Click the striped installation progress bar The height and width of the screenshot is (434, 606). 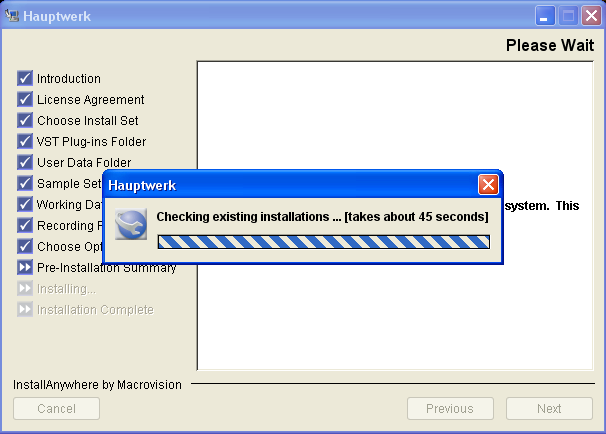point(324,242)
